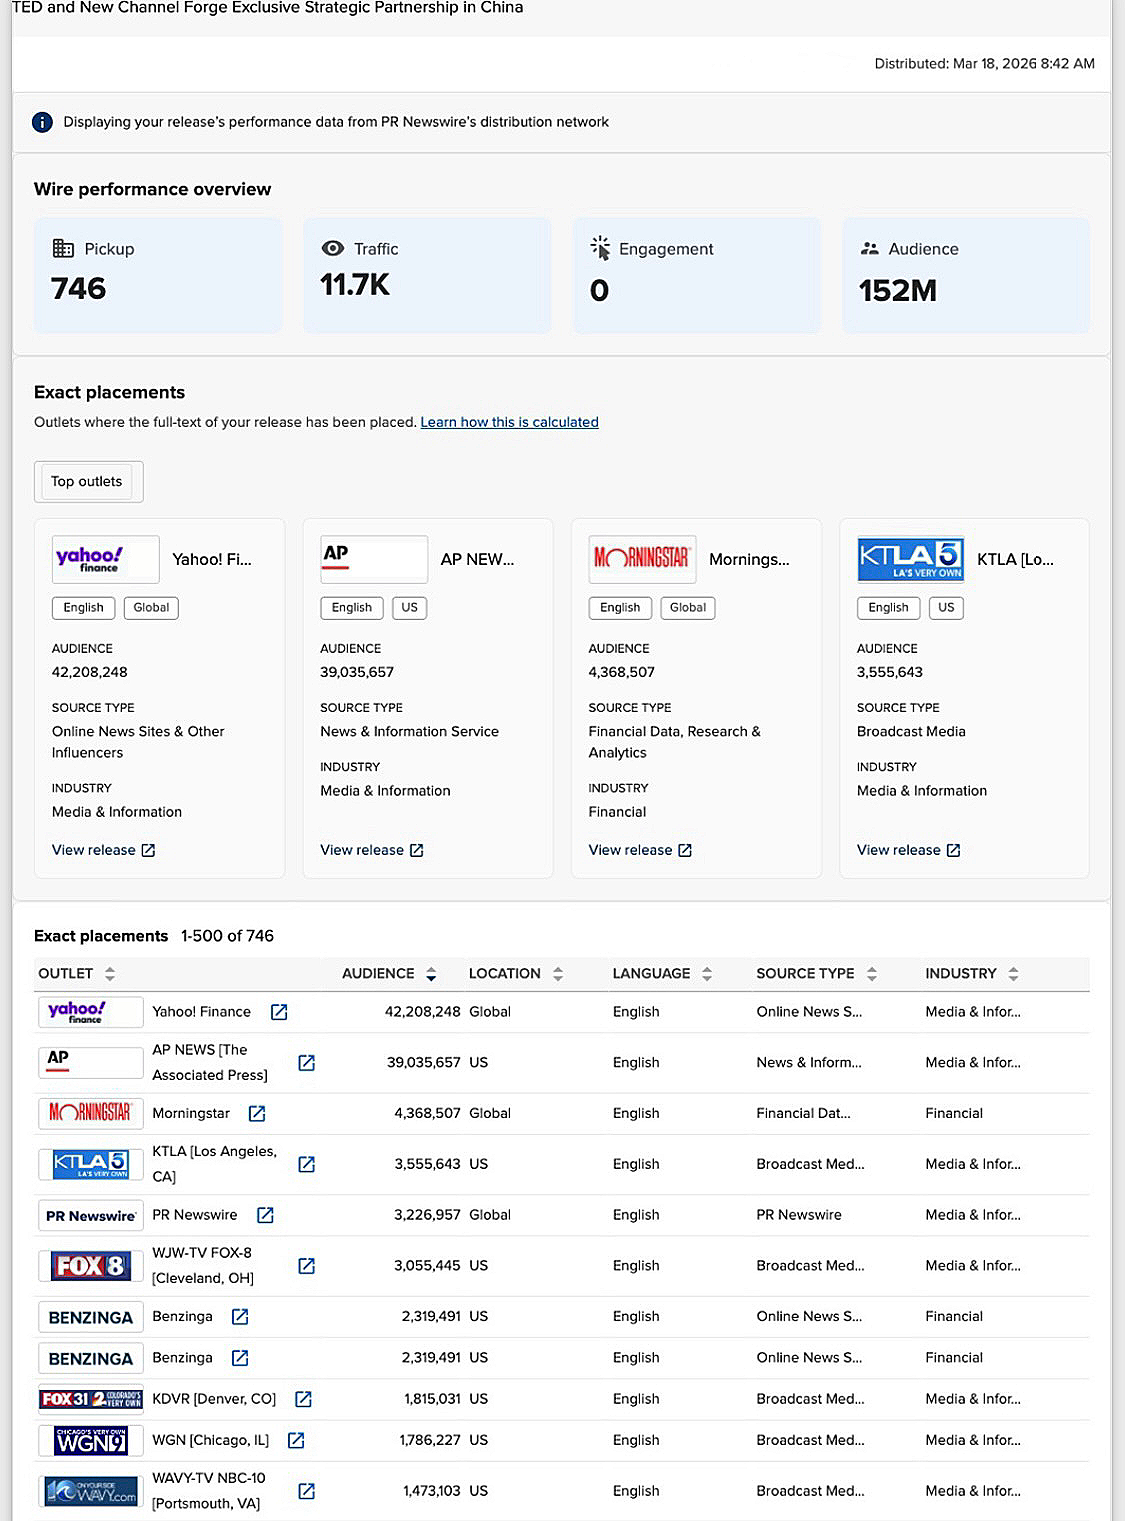Click WGN Chicago external link icon
The image size is (1125, 1521).
pos(296,1440)
